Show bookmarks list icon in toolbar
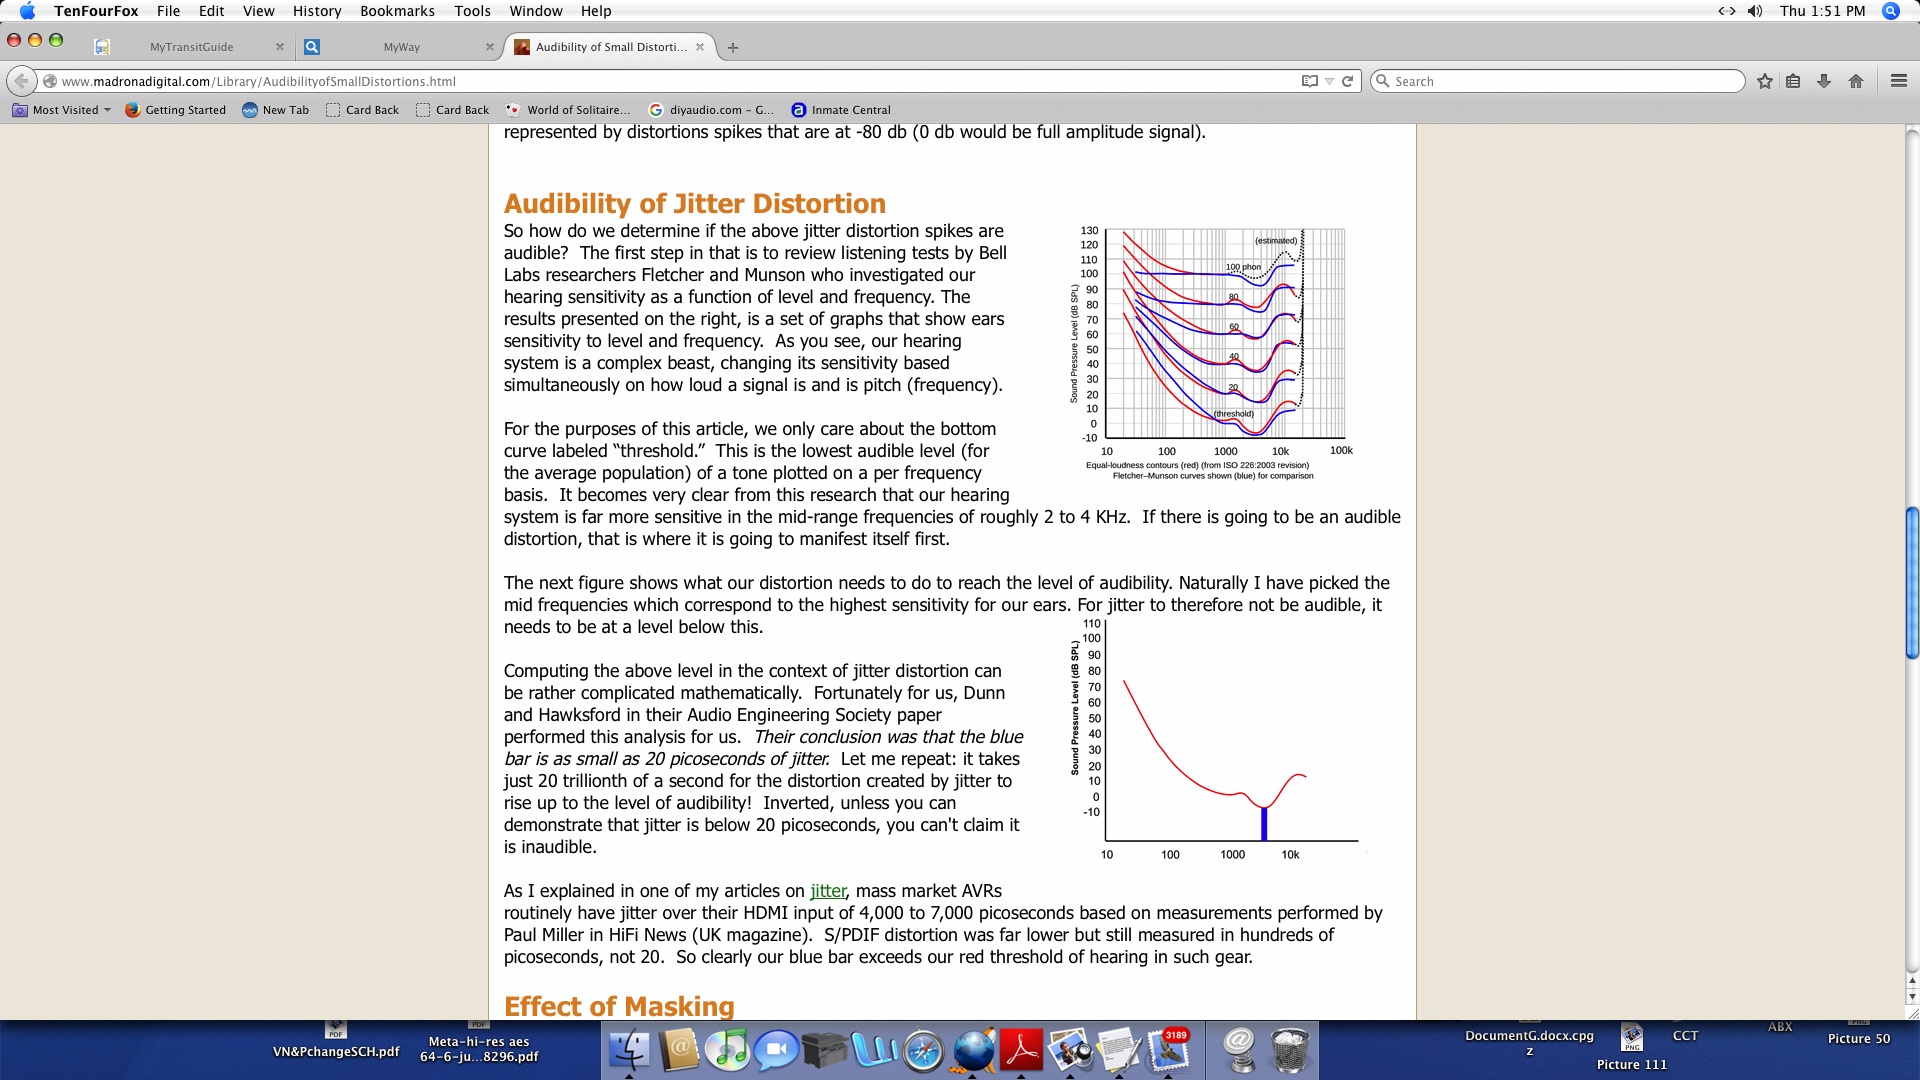Image resolution: width=1920 pixels, height=1080 pixels. tap(1793, 81)
